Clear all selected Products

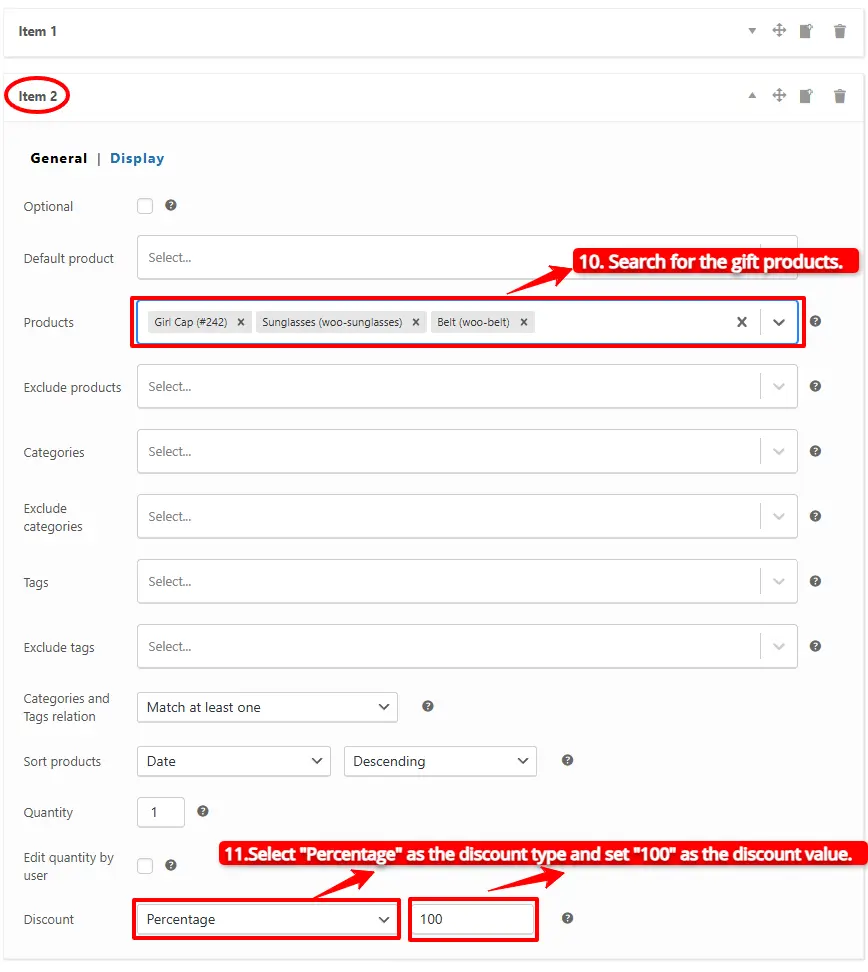pyautogui.click(x=742, y=322)
